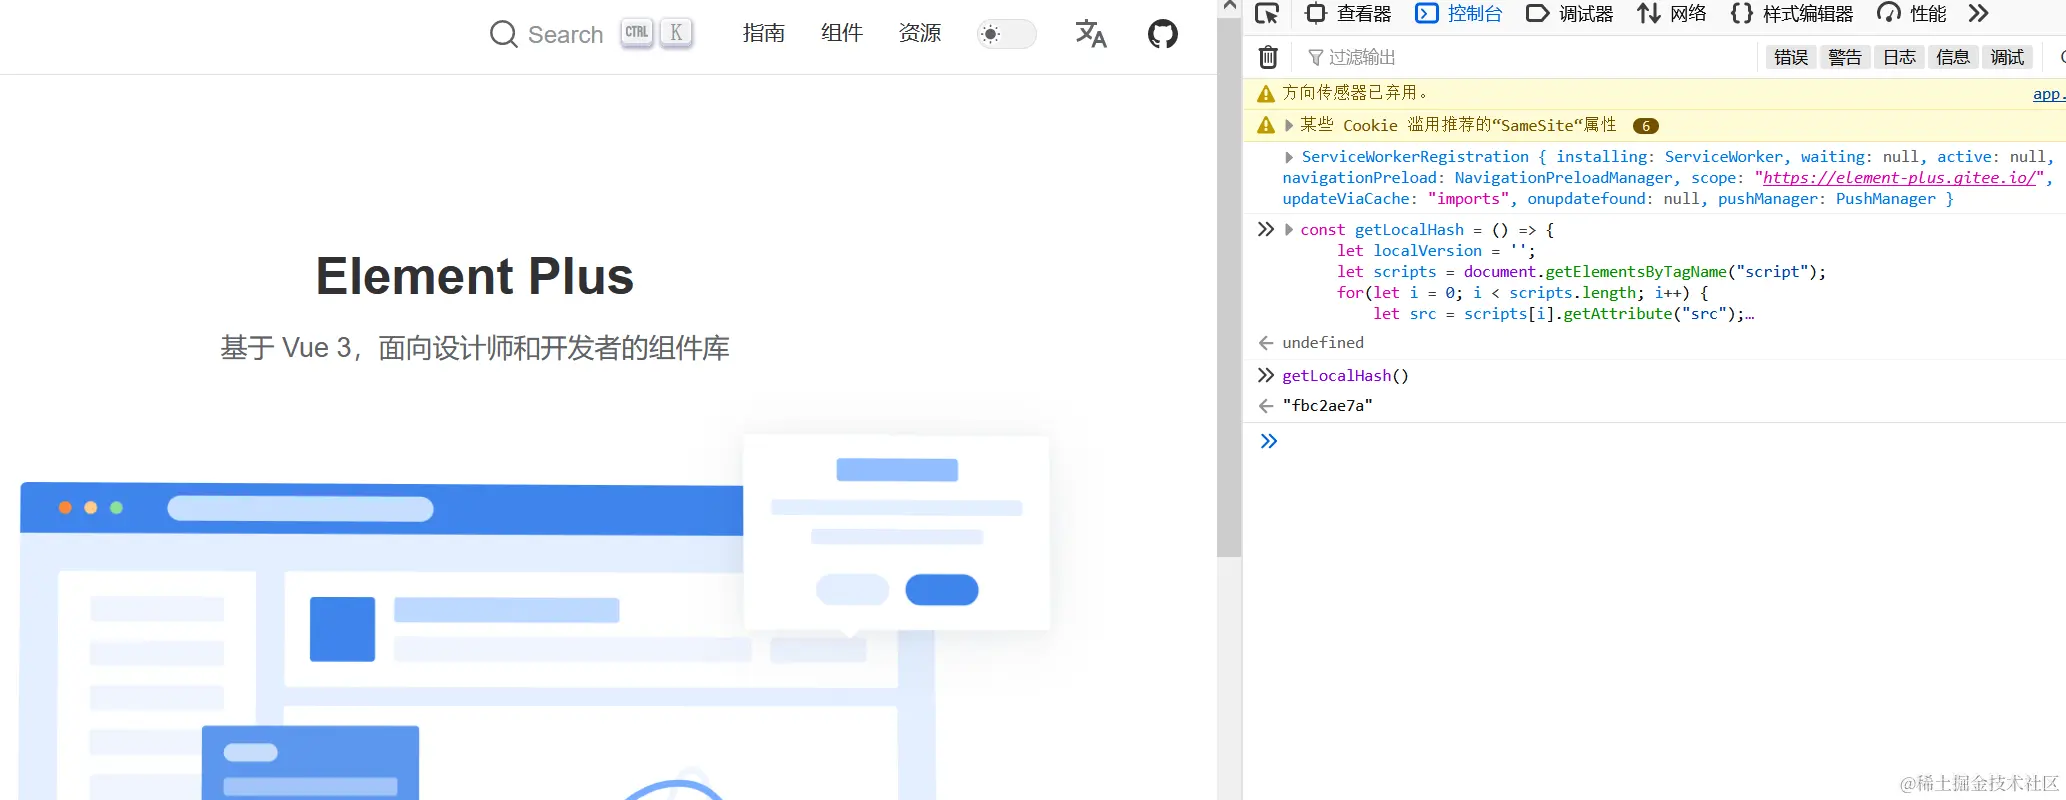Viewport: 2066px width, 800px height.
Task: Open the app source link in warning row
Action: pos(2049,93)
